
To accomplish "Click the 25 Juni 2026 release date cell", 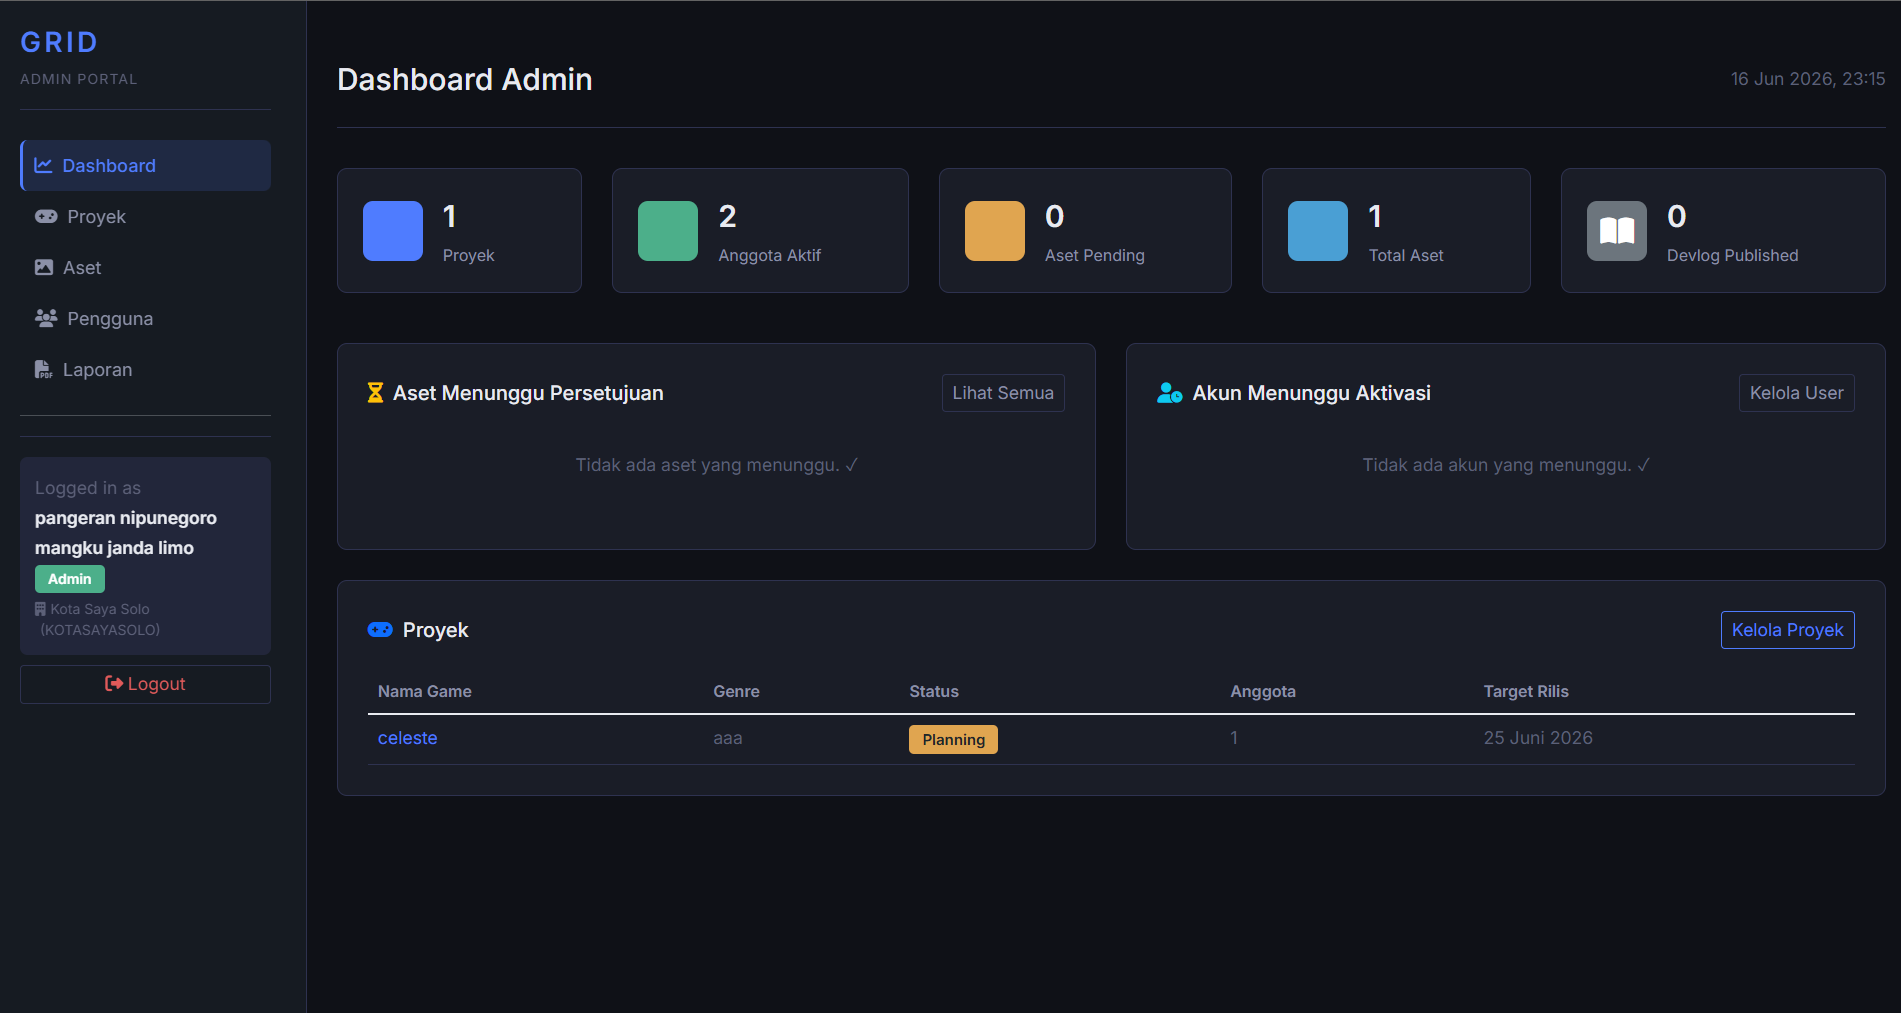I will click(1538, 738).
